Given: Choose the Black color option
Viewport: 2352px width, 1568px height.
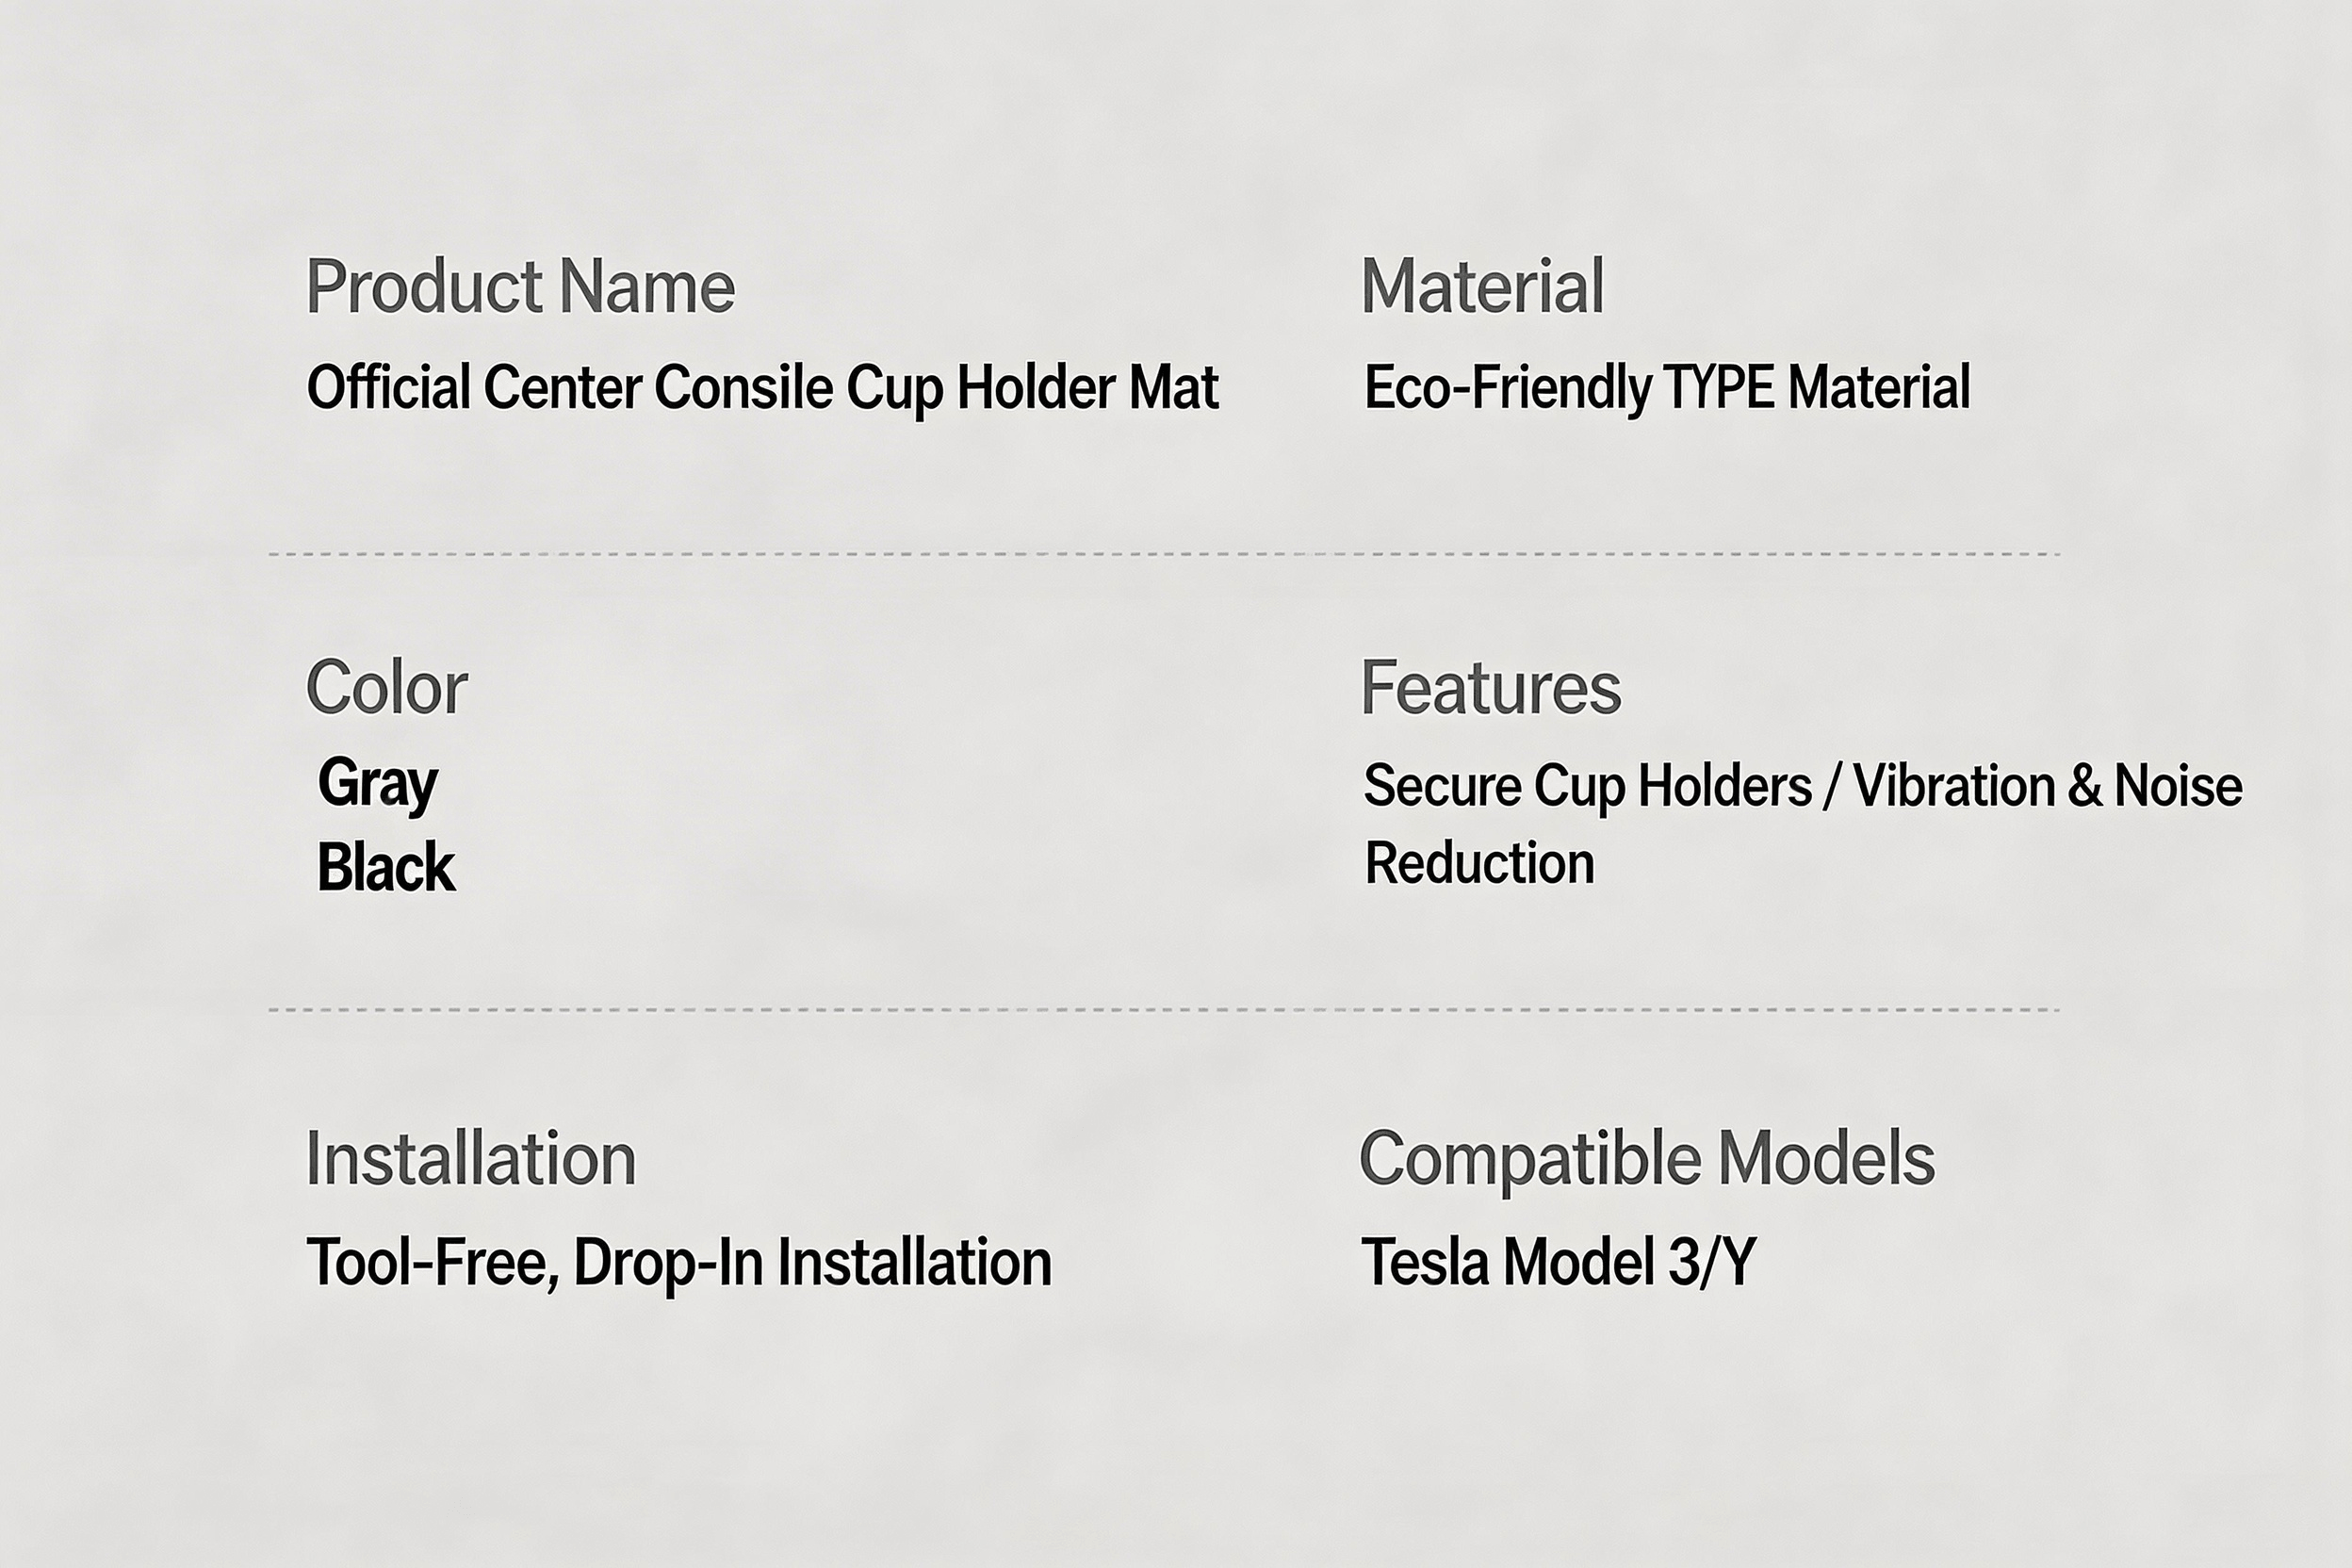Looking at the screenshot, I should (386, 867).
